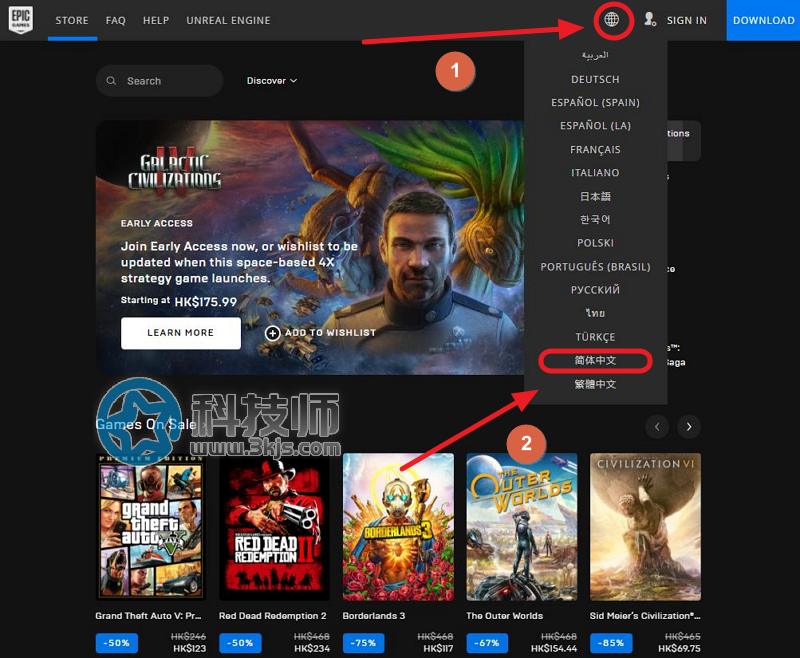
Task: Open Red Dead Redemption 2 cover thumbnail
Action: click(x=274, y=526)
